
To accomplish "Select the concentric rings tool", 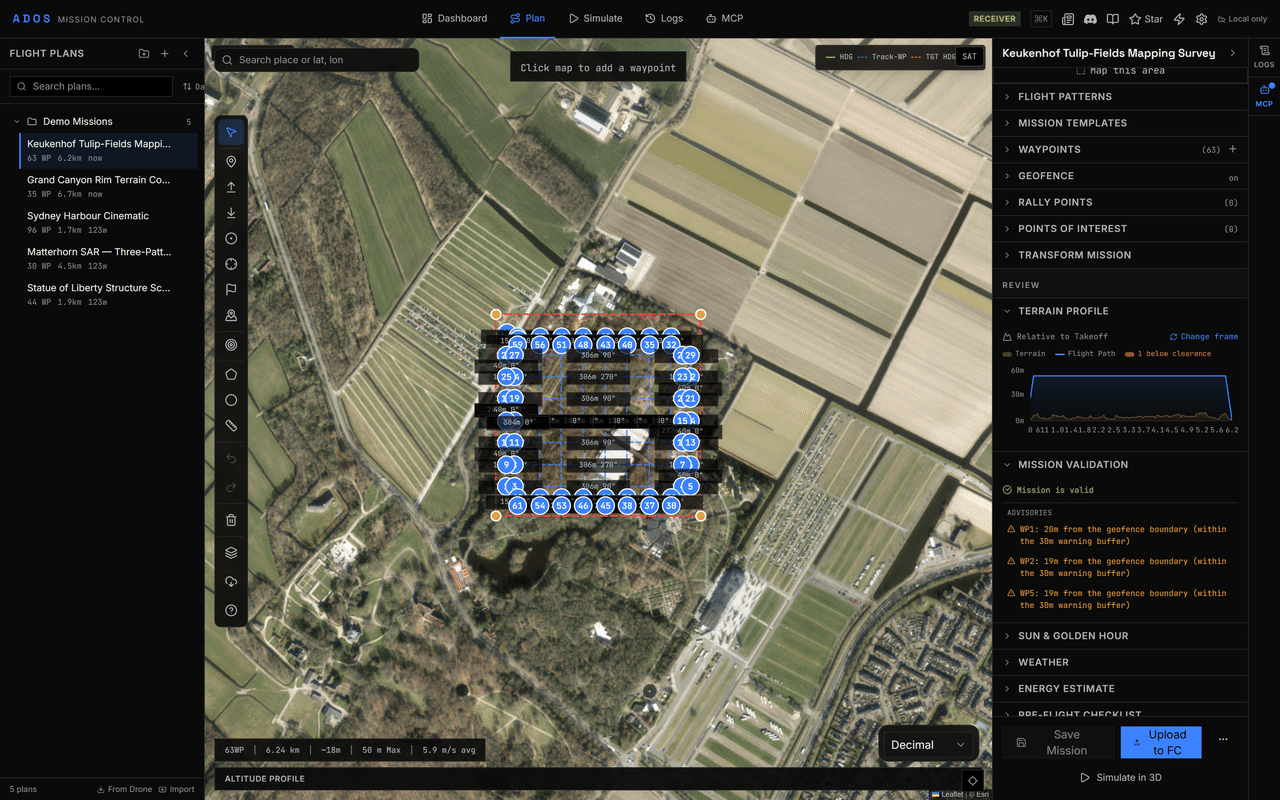I will pos(231,345).
